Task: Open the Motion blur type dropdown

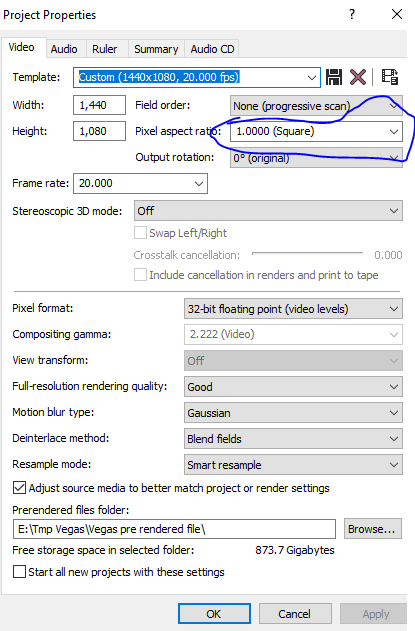Action: point(293,413)
